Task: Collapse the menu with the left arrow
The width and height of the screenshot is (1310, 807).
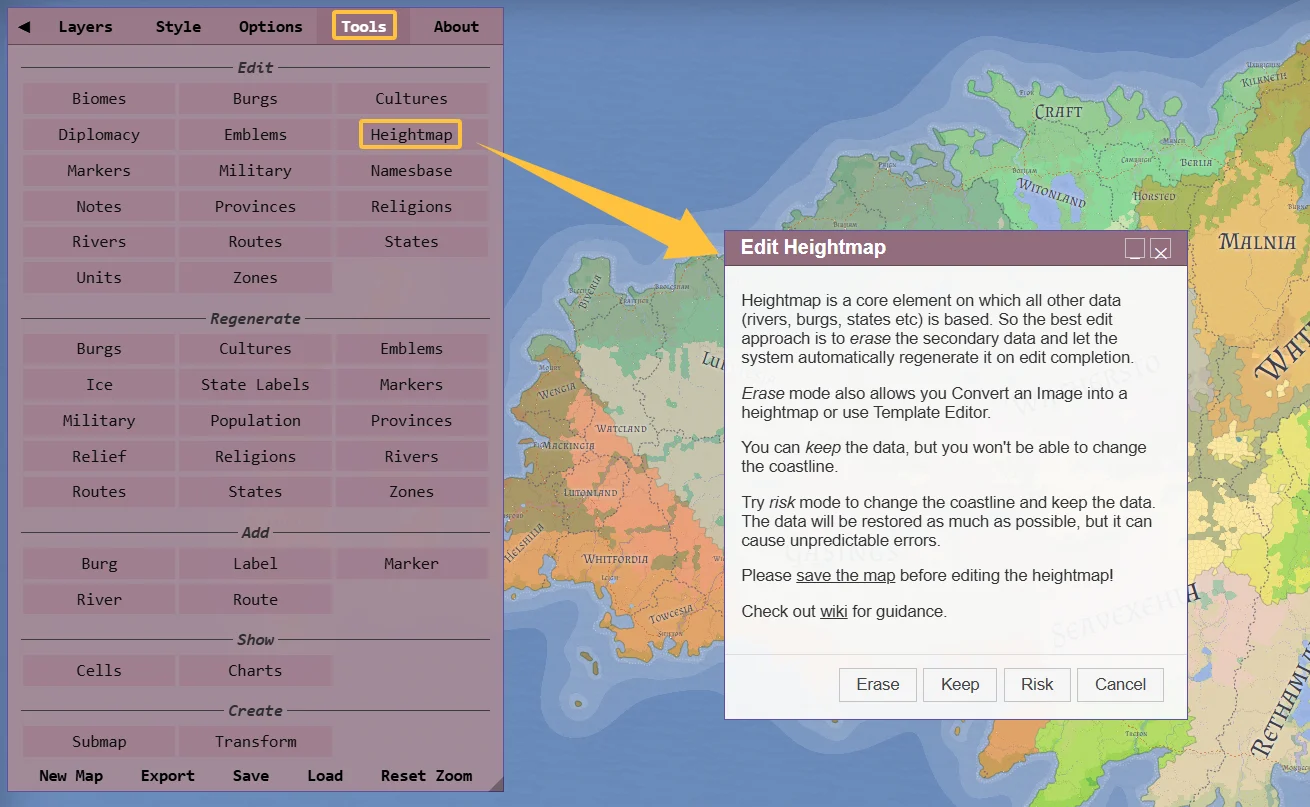Action: tap(24, 27)
